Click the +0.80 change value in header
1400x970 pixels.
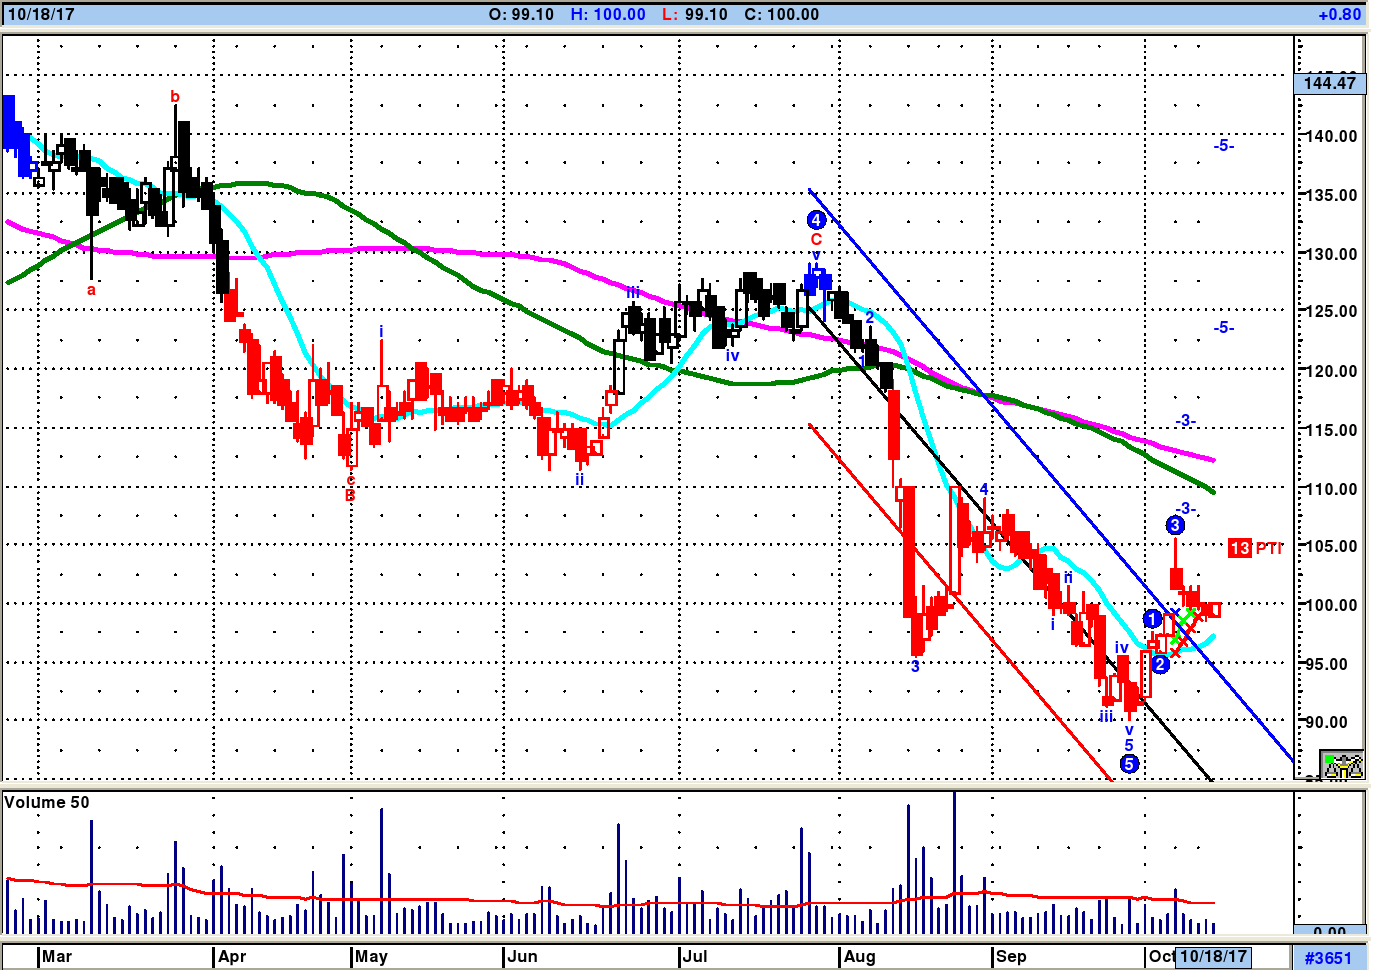(x=1339, y=14)
